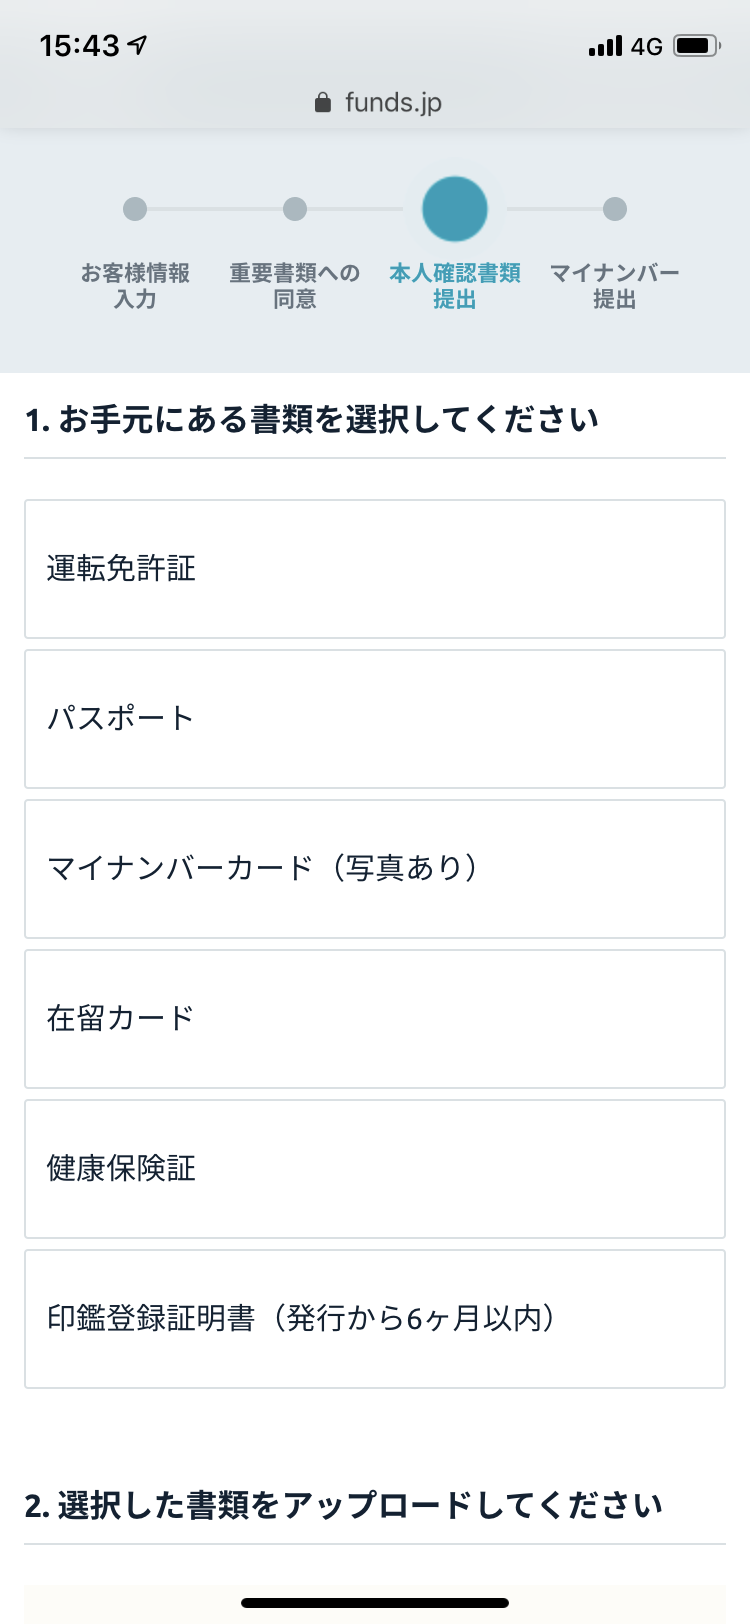Tap the location arrow icon in status bar
This screenshot has width=750, height=1624.
tap(138, 45)
